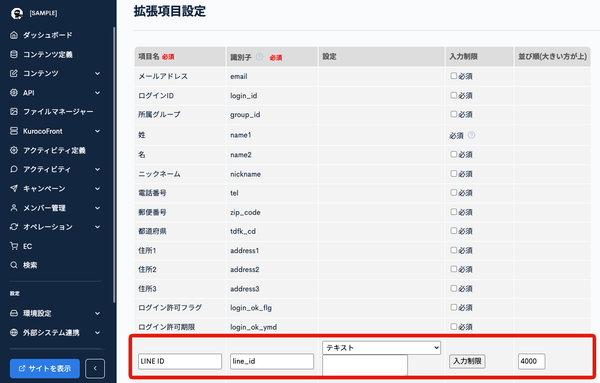Expand the メンバー管理 menu chevron
600x383 pixels.
click(x=98, y=208)
